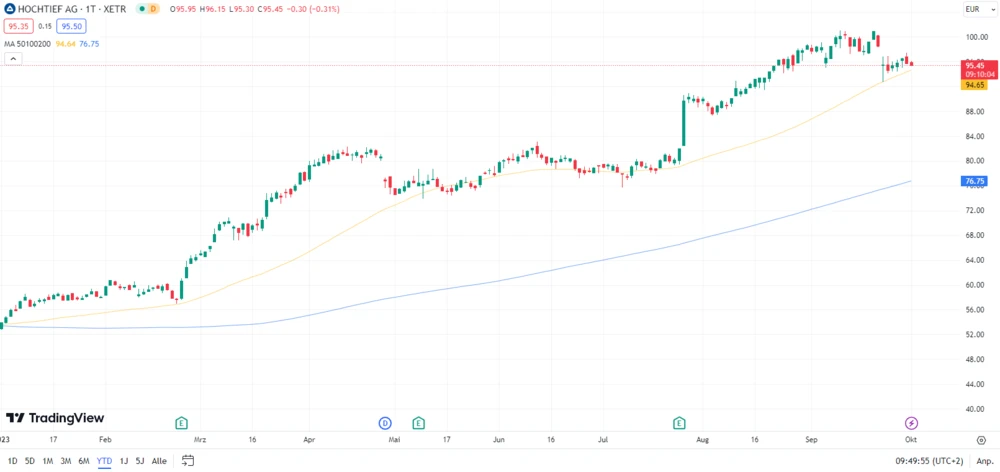Click the HOCHTIEF AG symbol logo
Image resolution: width=1000 pixels, height=472 pixels.
coord(9,9)
